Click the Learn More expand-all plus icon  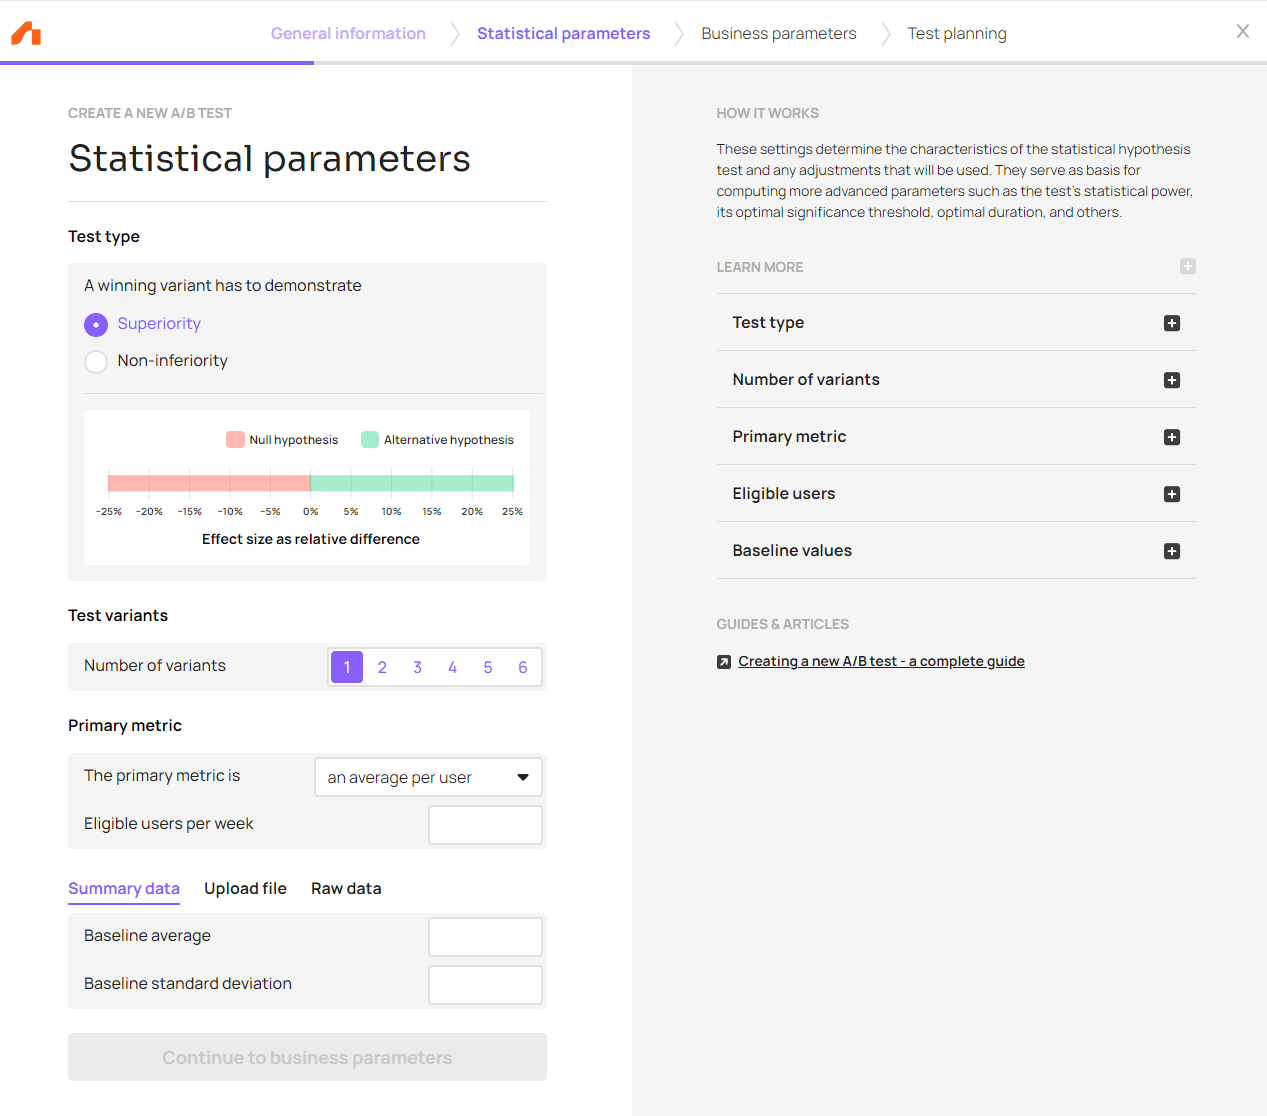pyautogui.click(x=1187, y=266)
